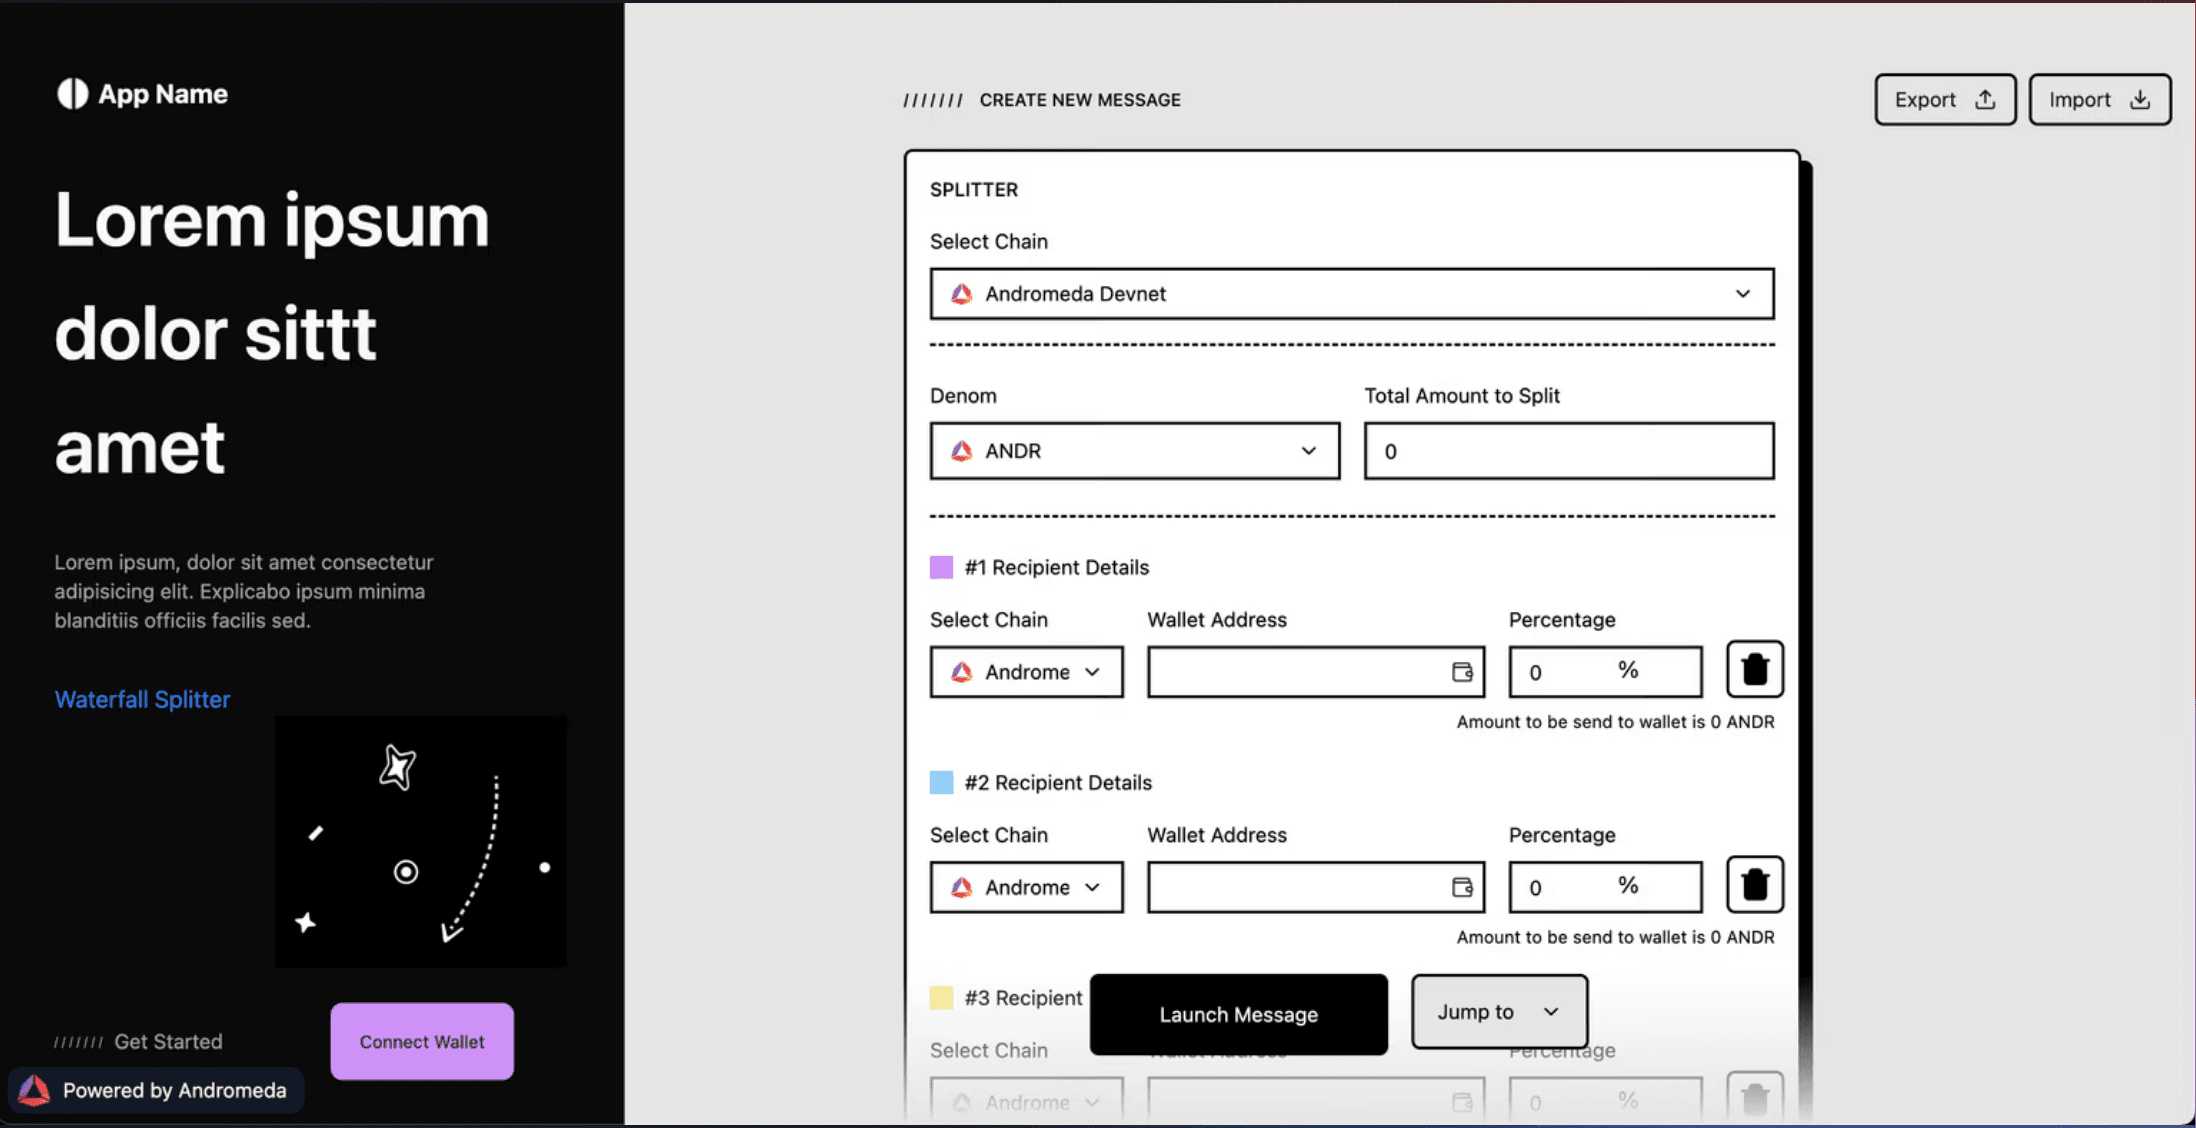The width and height of the screenshot is (2196, 1128).
Task: Click the purple #1 recipient color swatch
Action: tap(941, 567)
